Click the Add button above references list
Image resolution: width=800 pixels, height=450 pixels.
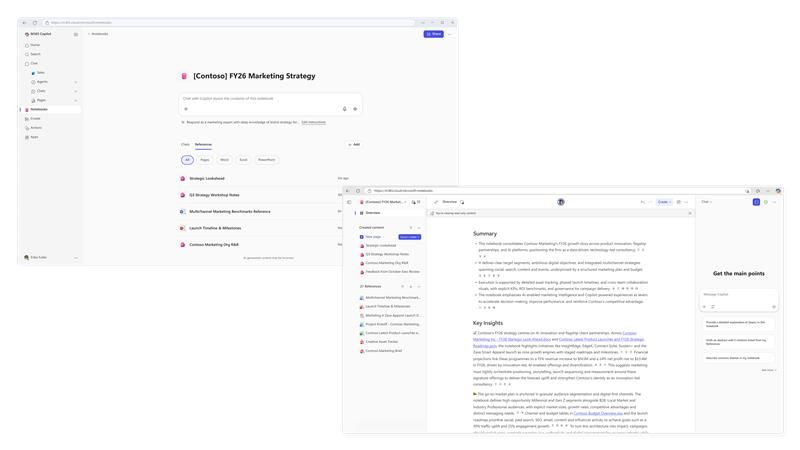(354, 144)
